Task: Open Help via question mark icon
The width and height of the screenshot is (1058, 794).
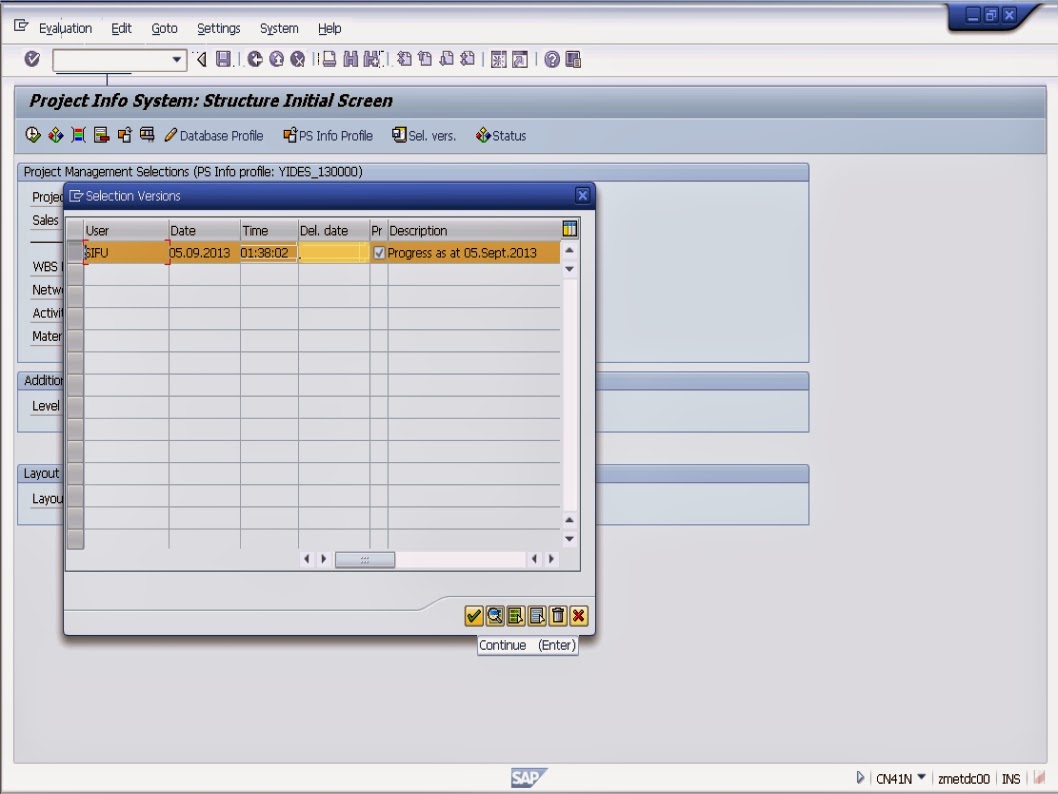Action: pos(552,59)
